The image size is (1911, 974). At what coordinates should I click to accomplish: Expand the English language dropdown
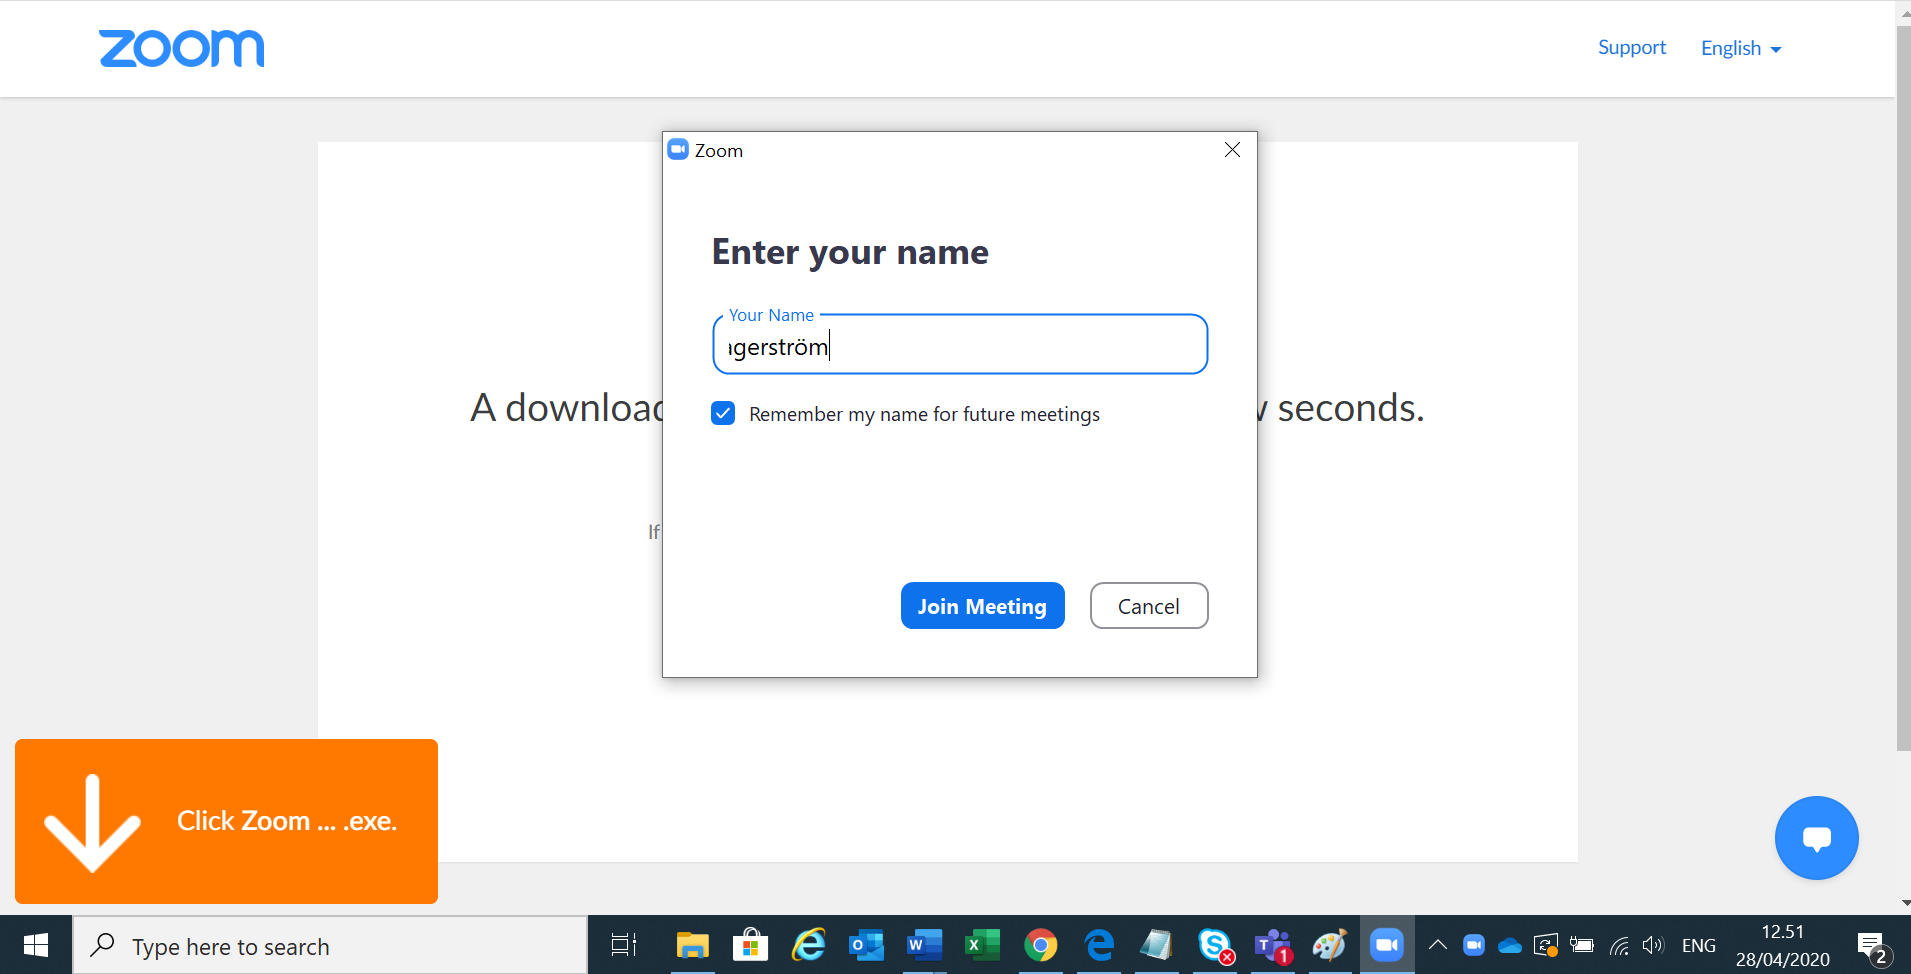1740,48
